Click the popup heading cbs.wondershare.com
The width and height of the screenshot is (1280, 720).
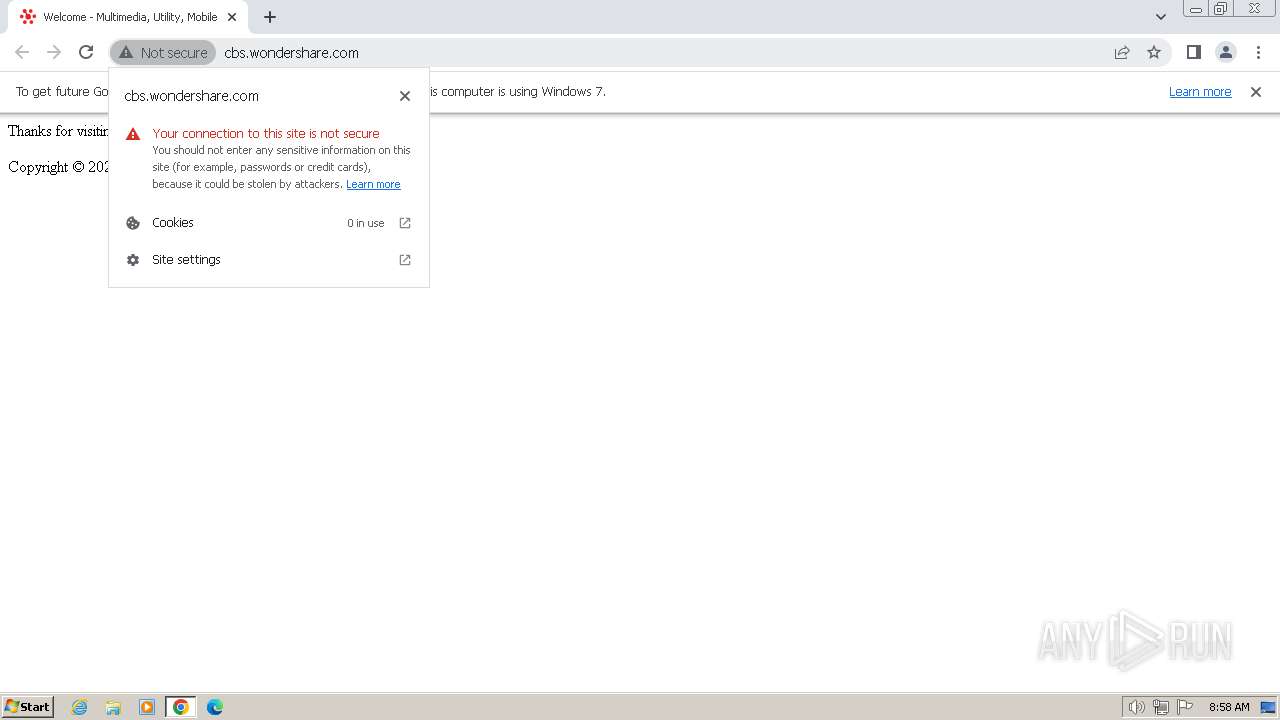coord(192,96)
